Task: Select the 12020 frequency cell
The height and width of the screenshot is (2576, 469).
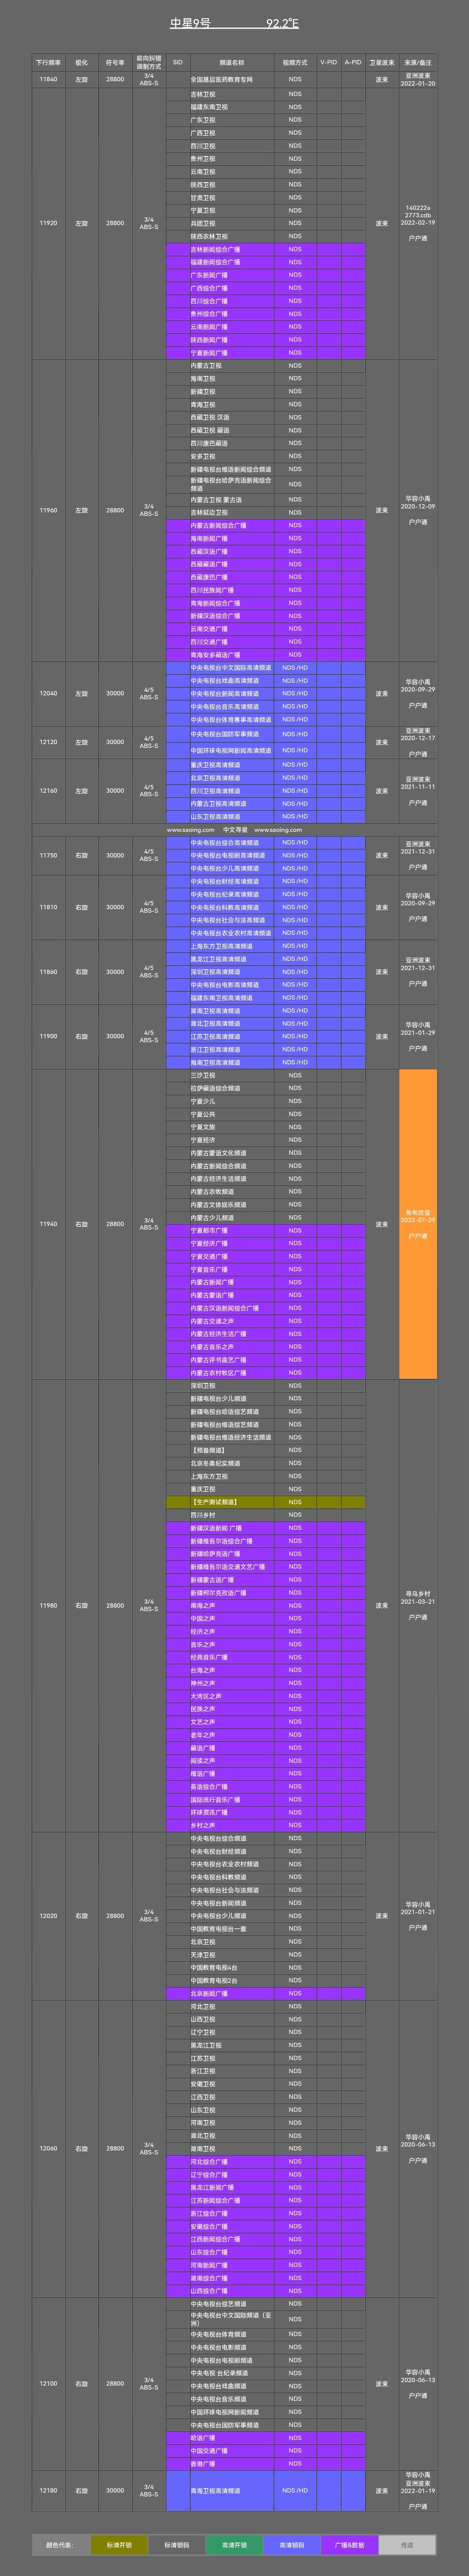Action: pyautogui.click(x=48, y=1916)
